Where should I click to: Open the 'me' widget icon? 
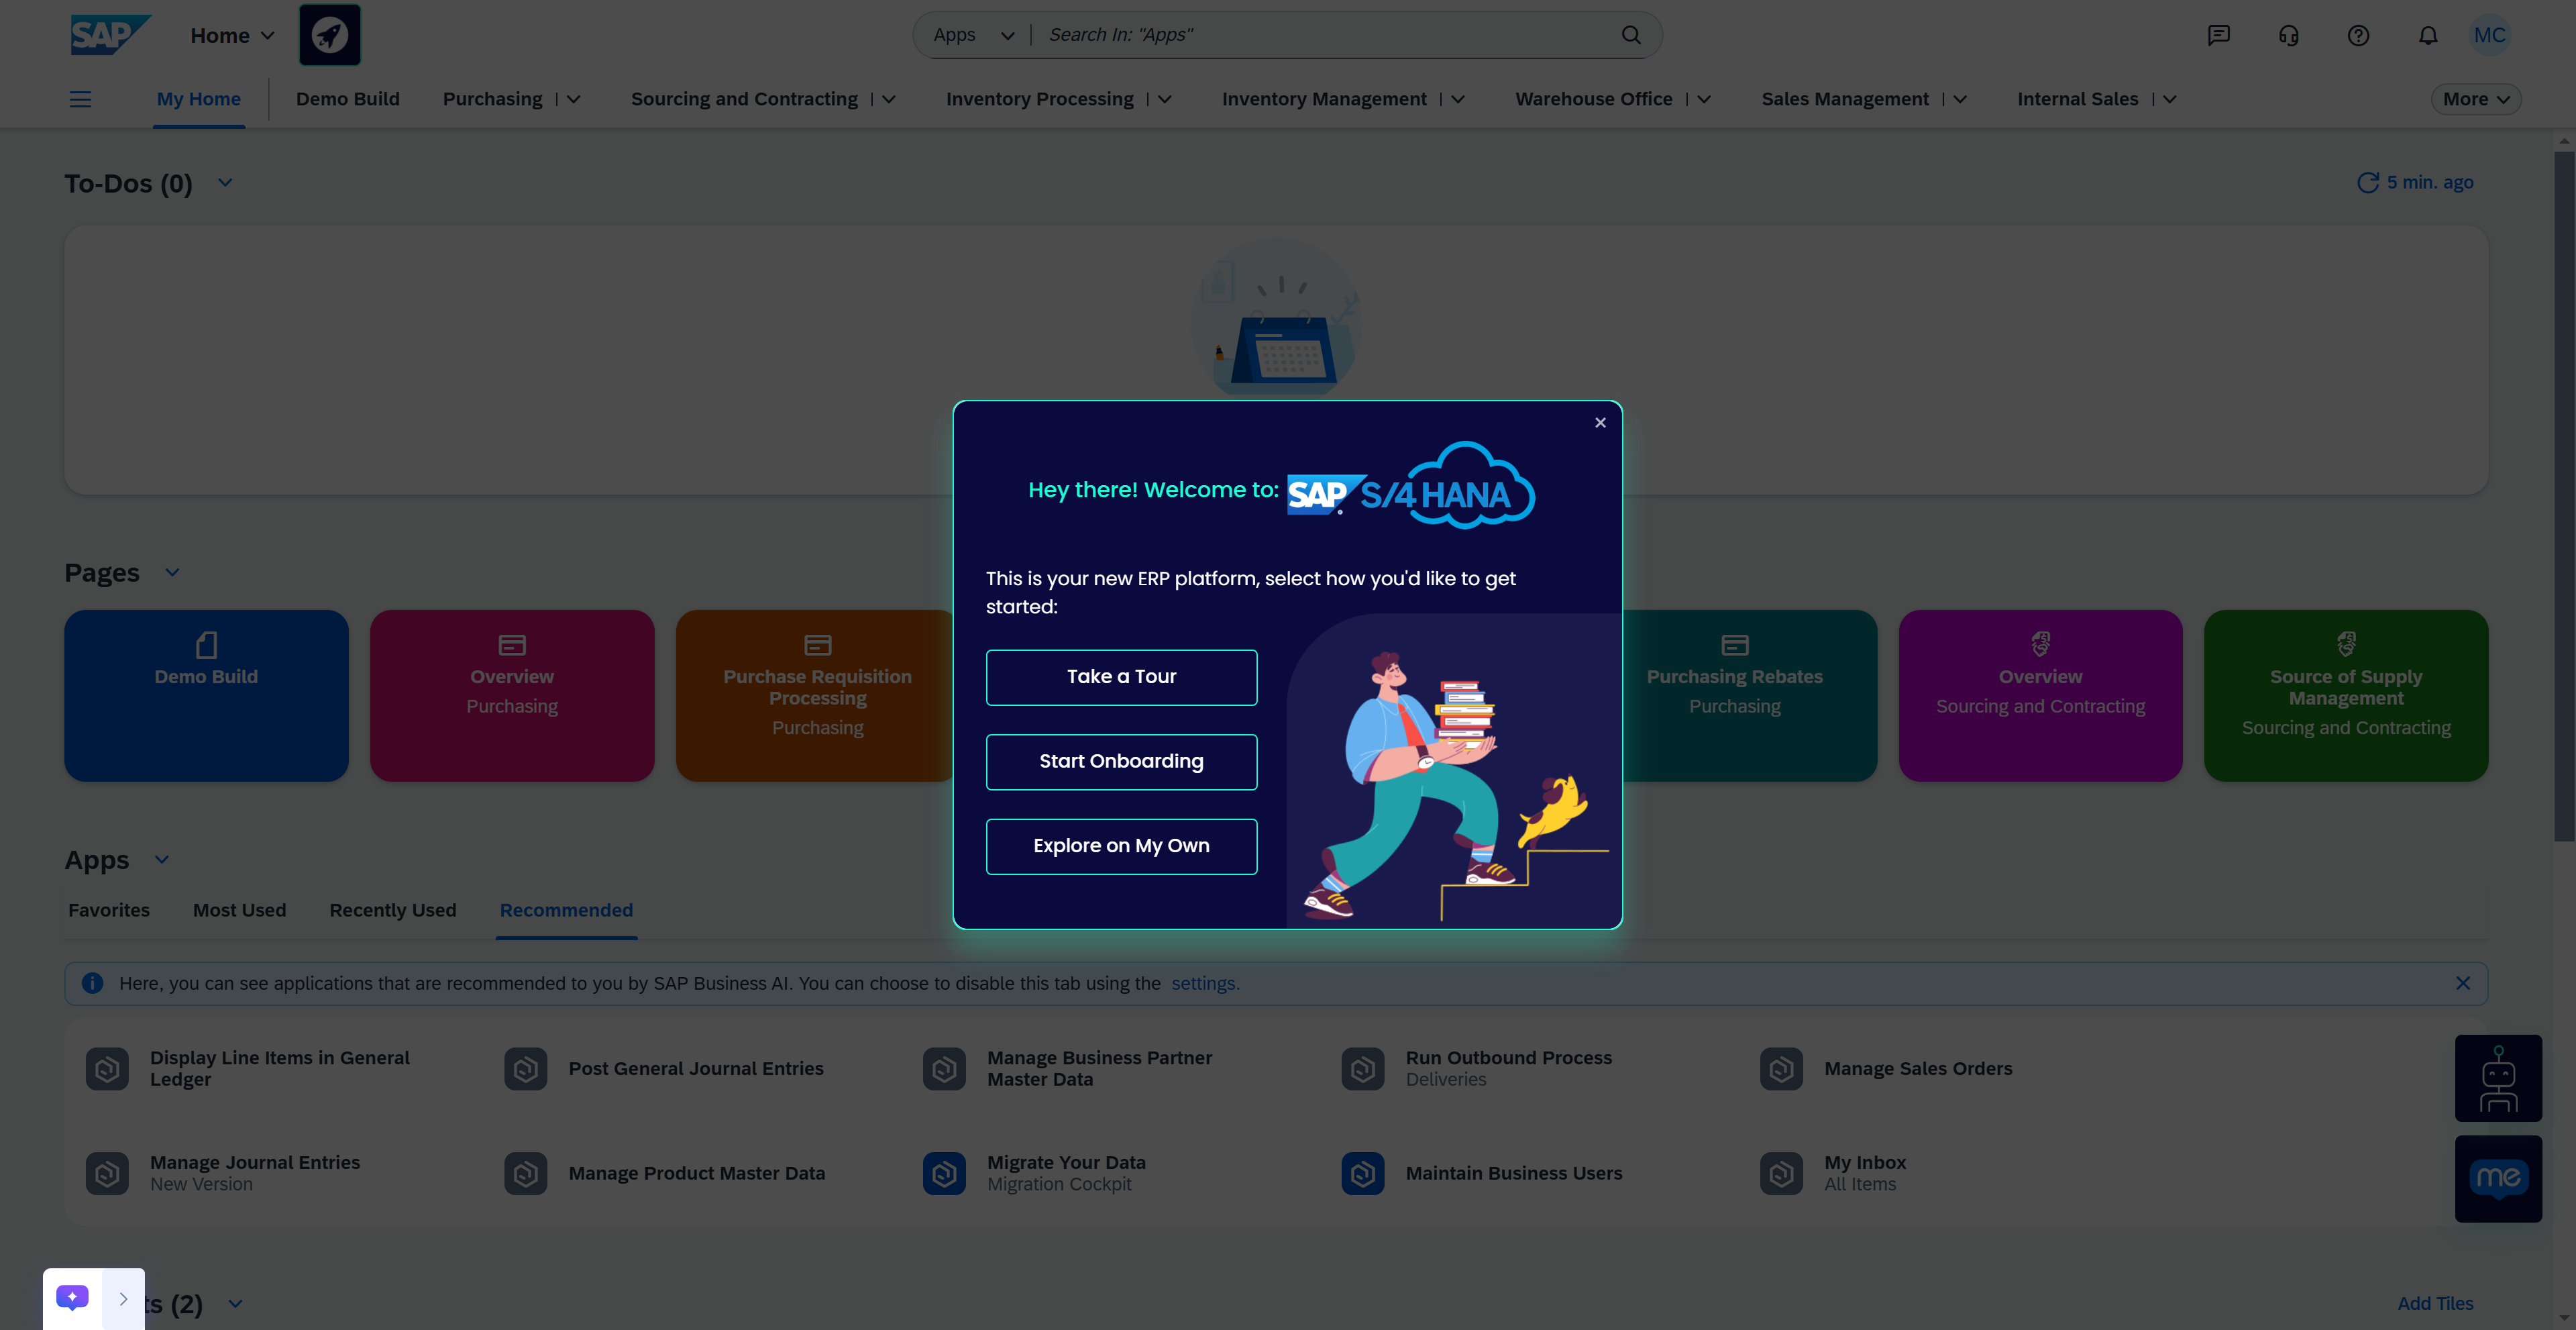[x=2498, y=1178]
